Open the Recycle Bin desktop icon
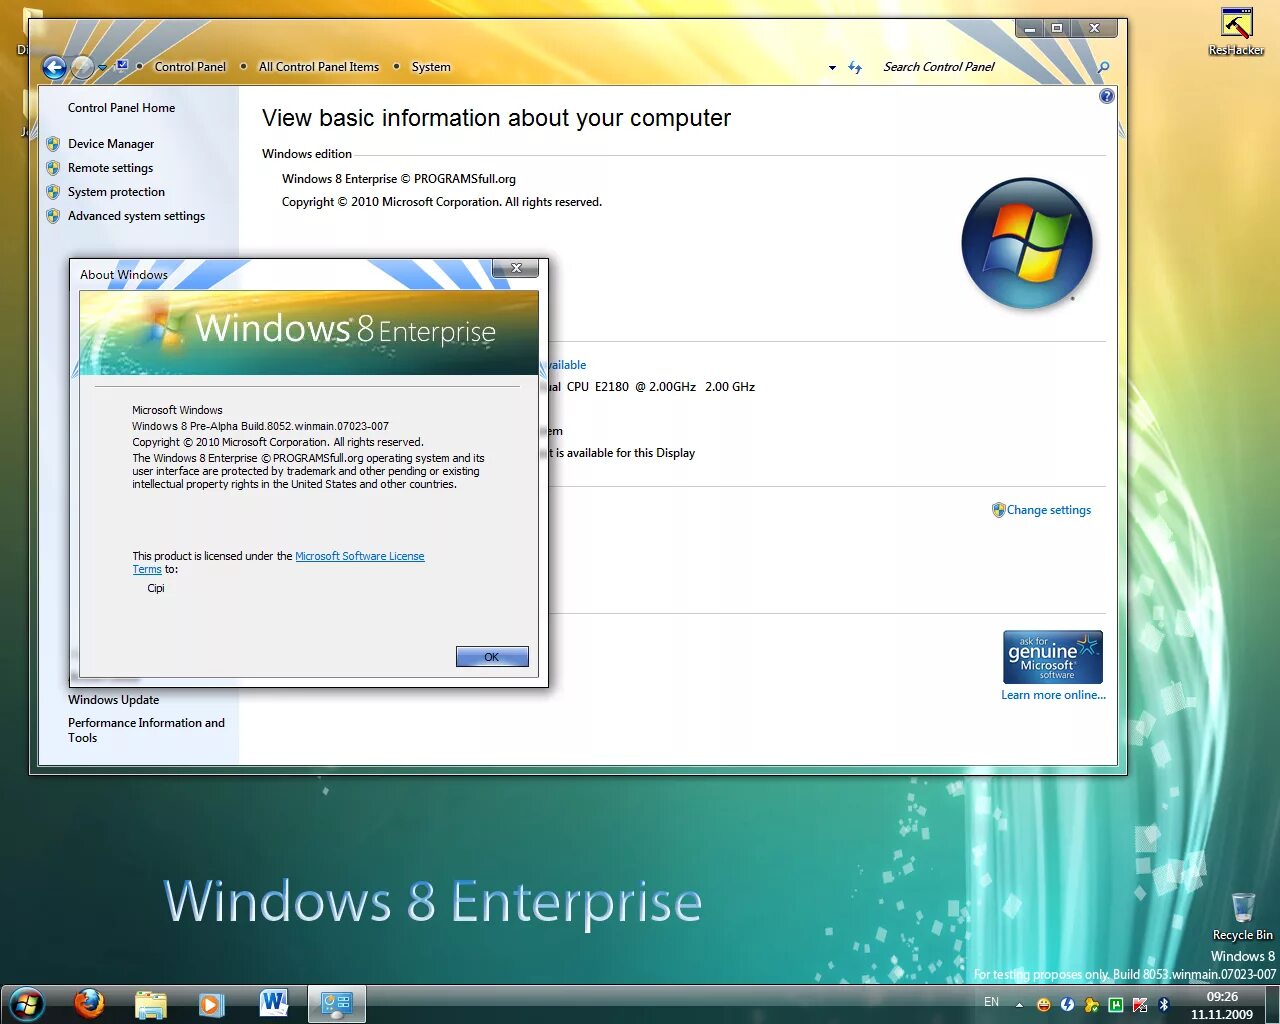1280x1024 pixels. pyautogui.click(x=1242, y=917)
